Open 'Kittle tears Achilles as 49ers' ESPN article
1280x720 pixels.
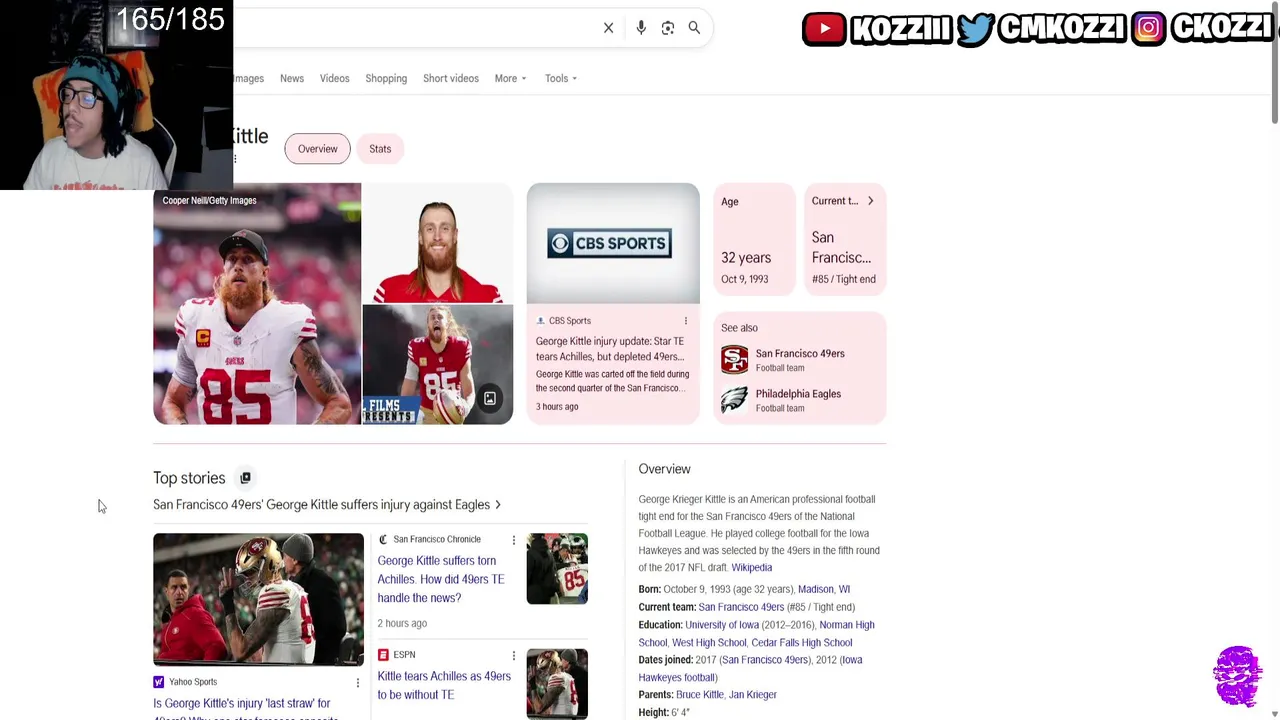[444, 685]
